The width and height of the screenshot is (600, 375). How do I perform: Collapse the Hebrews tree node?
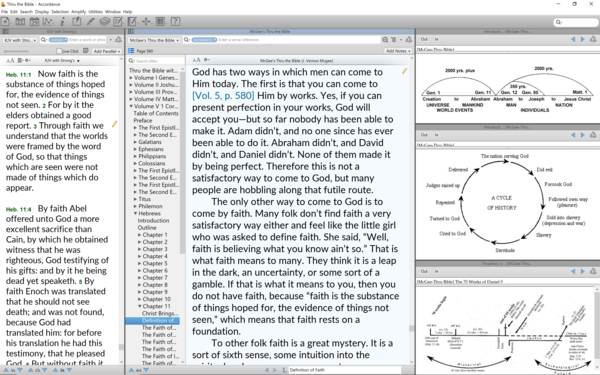(x=135, y=213)
